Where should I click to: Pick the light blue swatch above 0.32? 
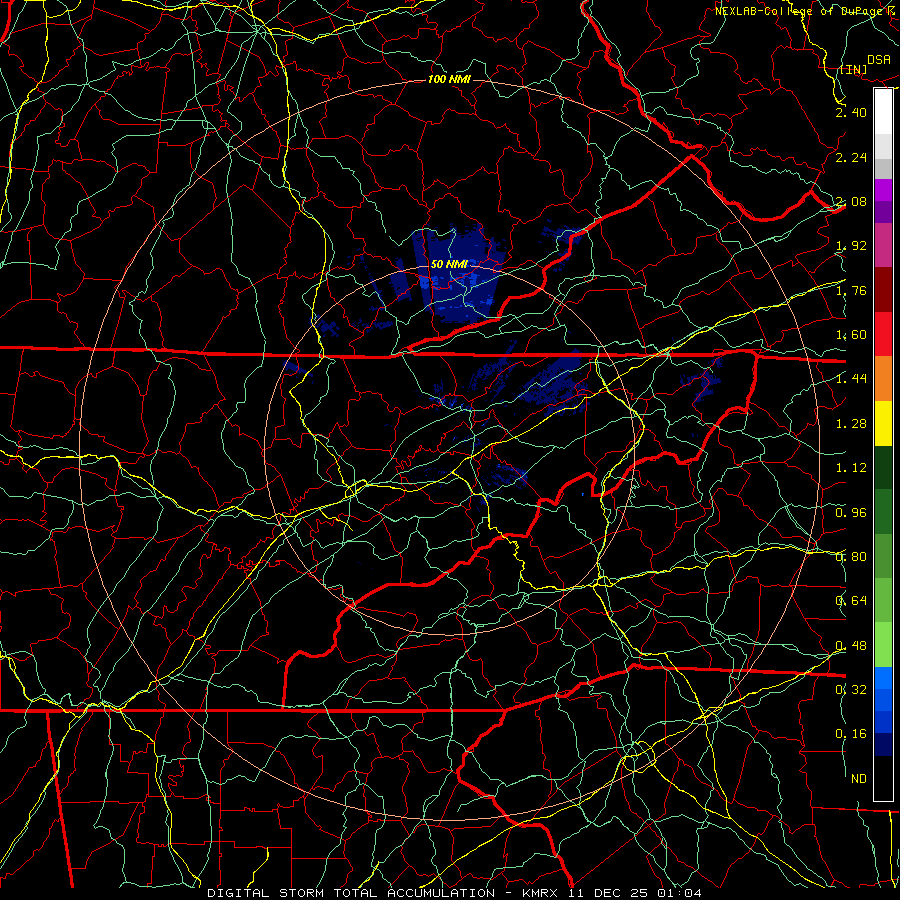[x=883, y=678]
